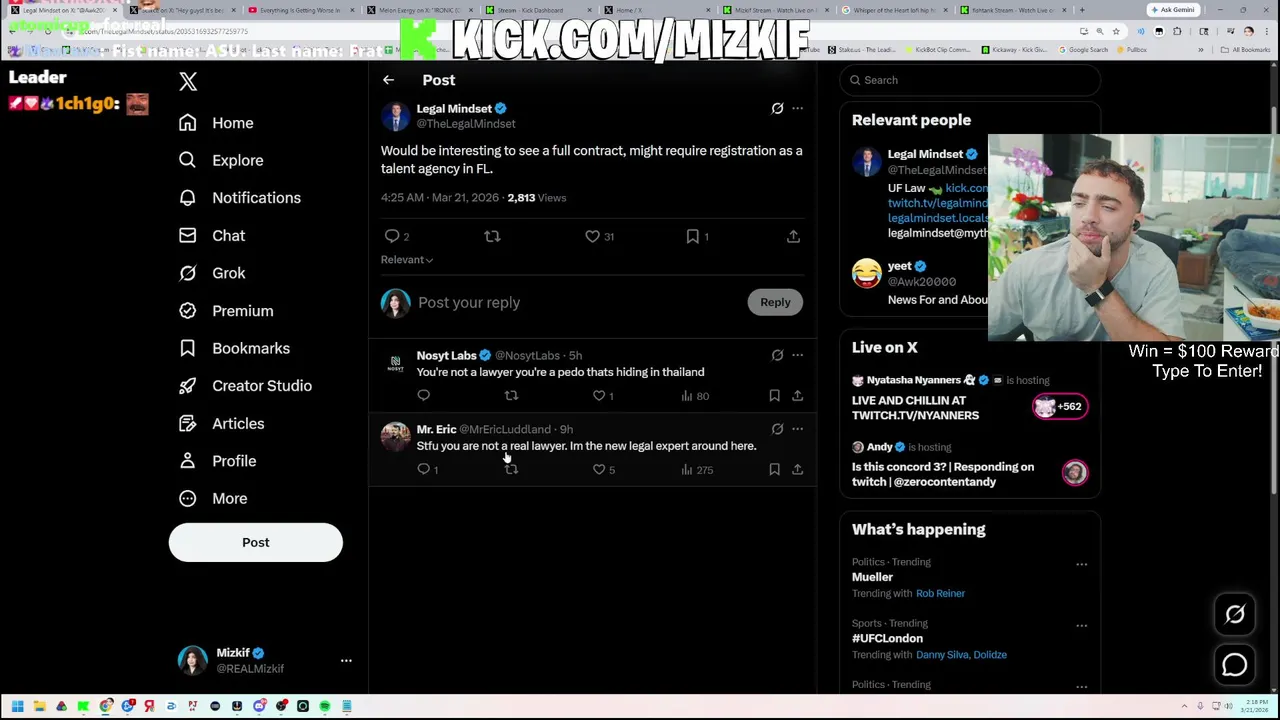Click the X logo icon
Image resolution: width=1280 pixels, height=720 pixels.
pos(188,81)
